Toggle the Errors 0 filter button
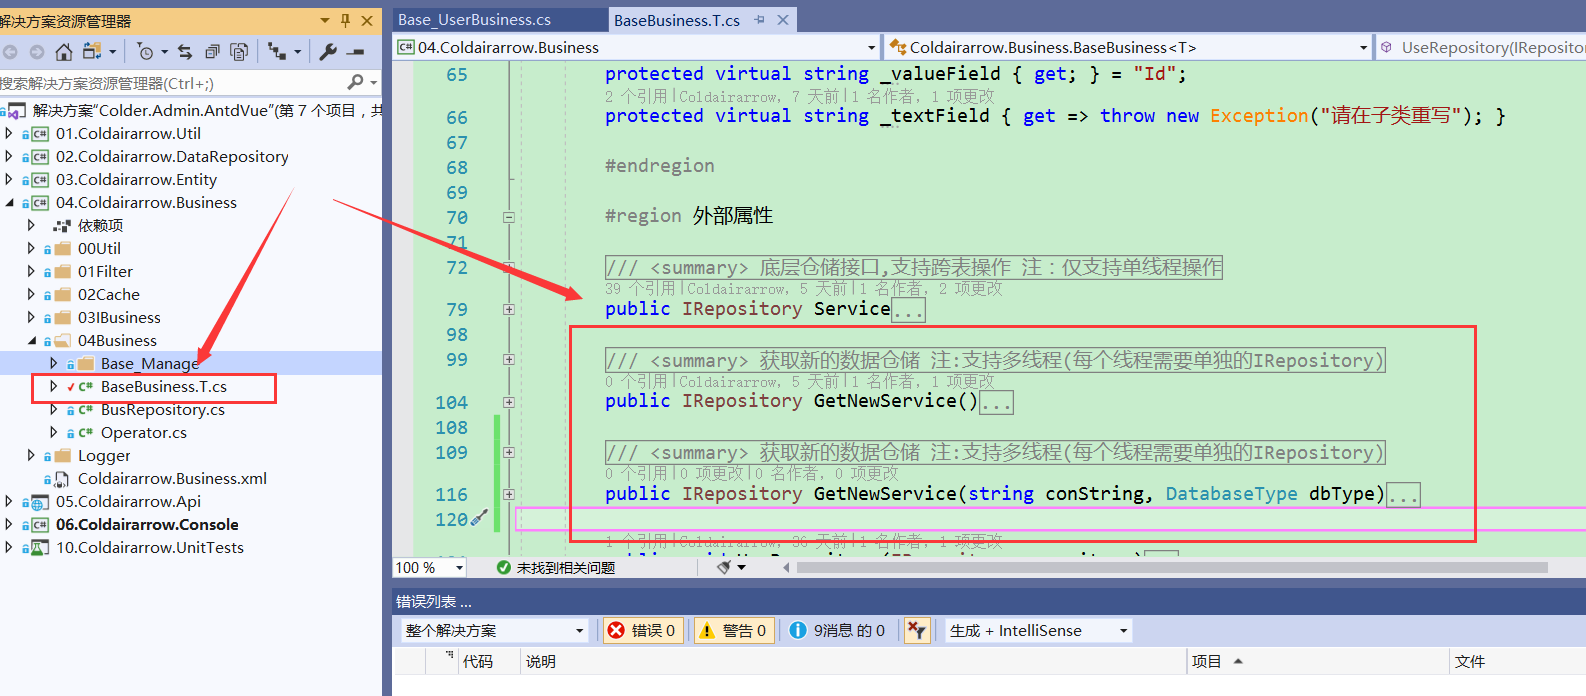 643,630
